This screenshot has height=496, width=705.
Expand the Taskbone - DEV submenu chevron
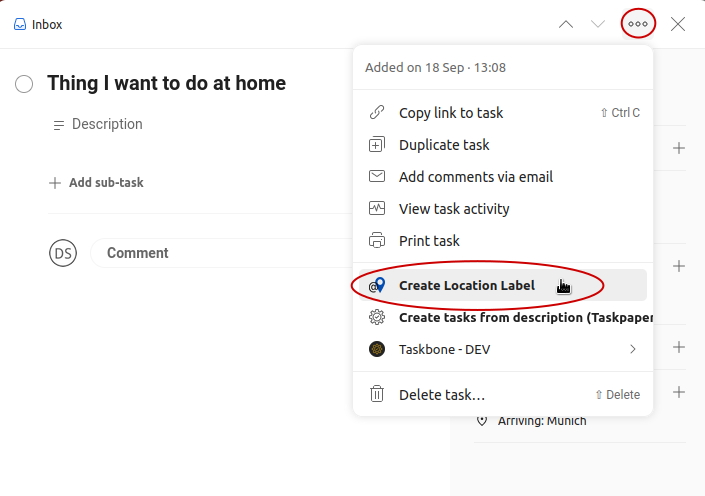tap(633, 349)
